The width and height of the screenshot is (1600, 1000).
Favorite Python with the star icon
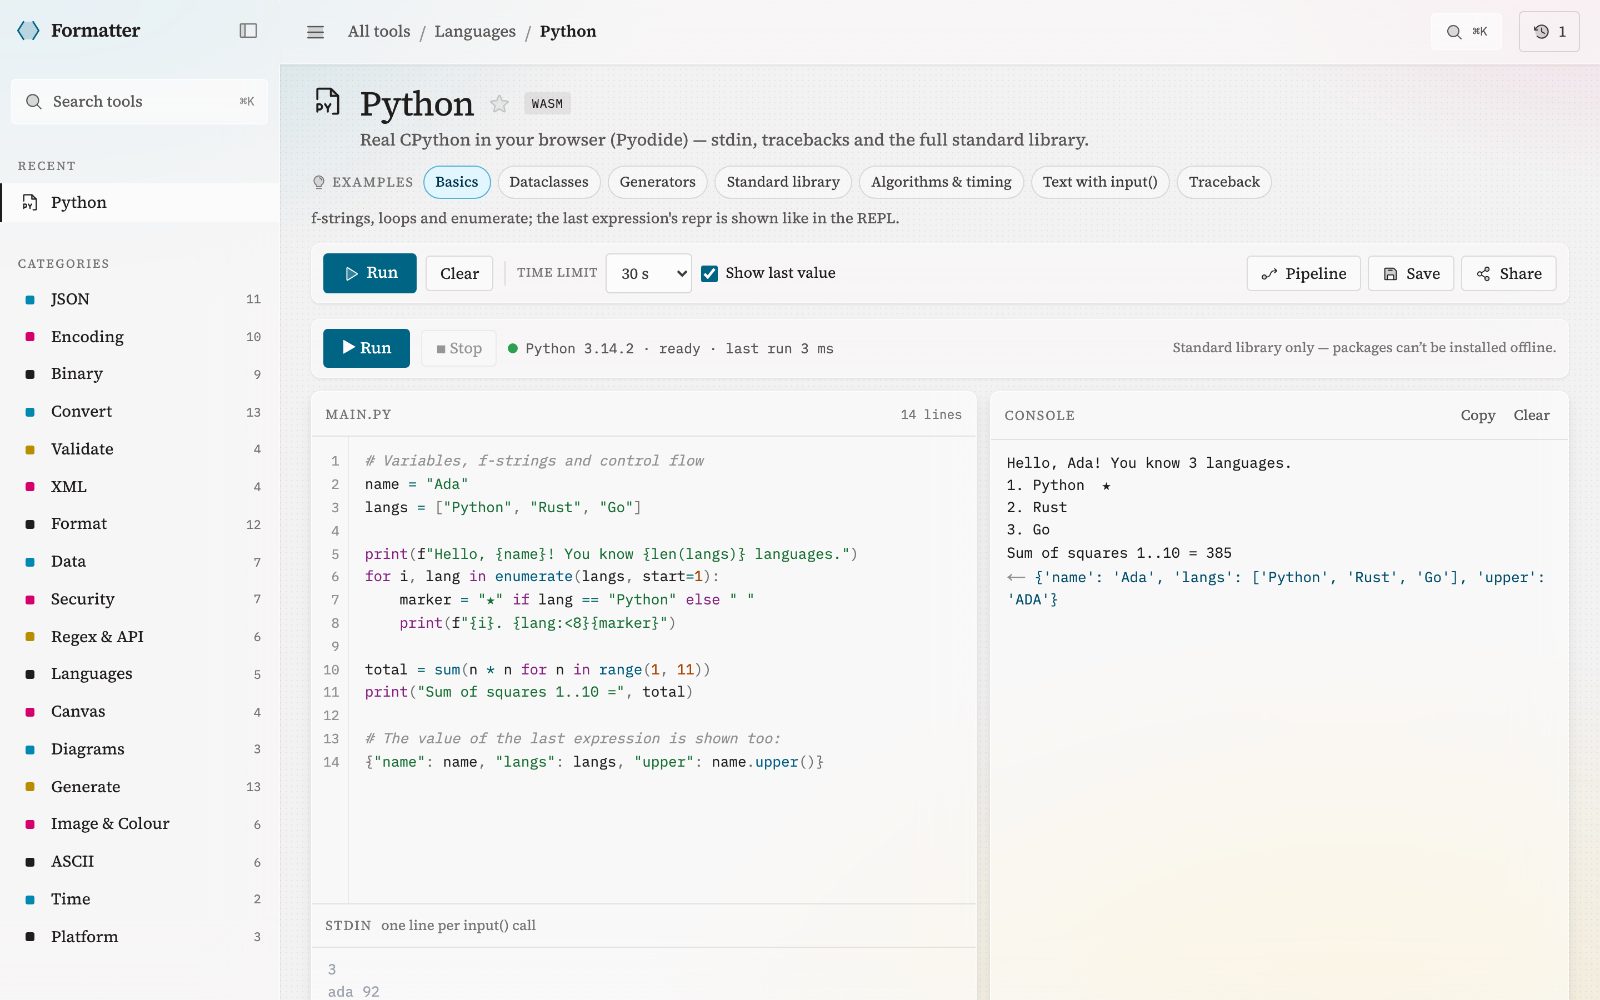tap(499, 104)
